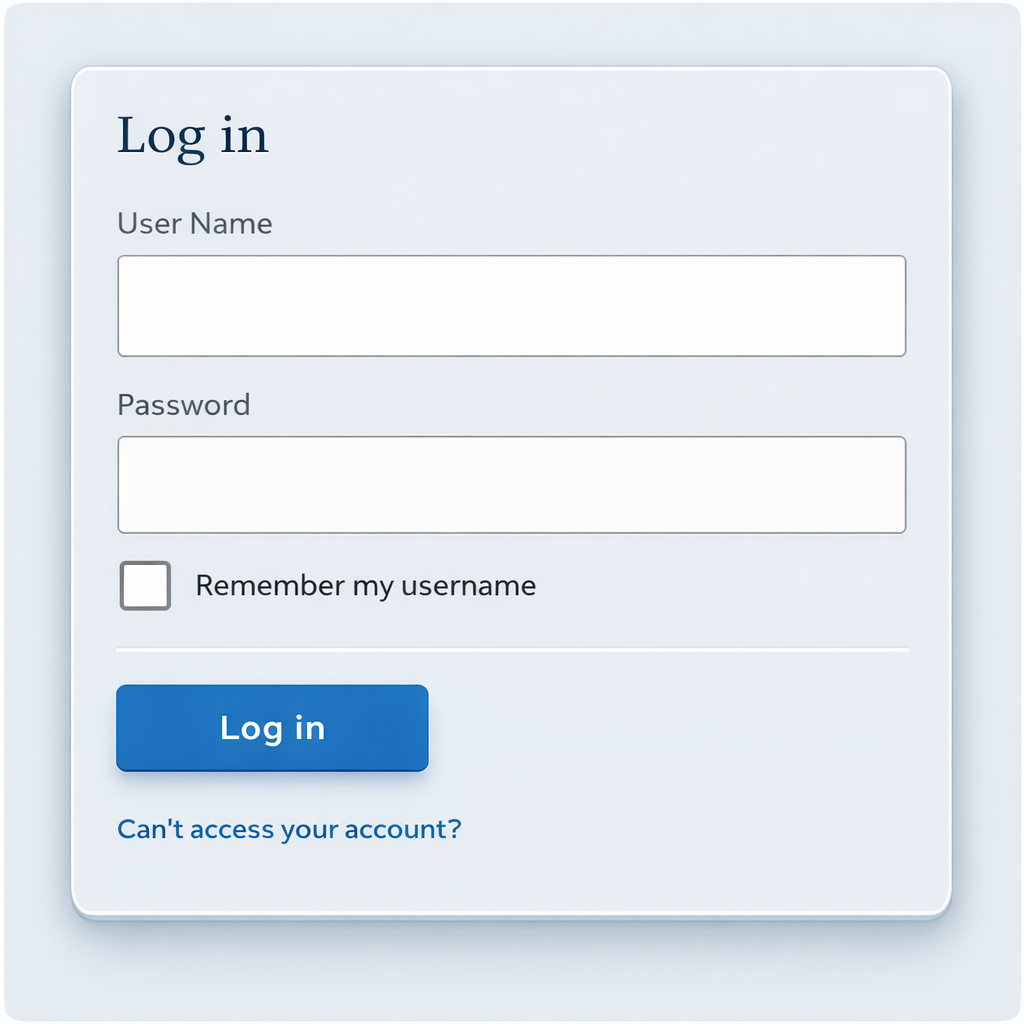Click the Password label
Viewport: 1024px width, 1024px height.
coord(183,405)
